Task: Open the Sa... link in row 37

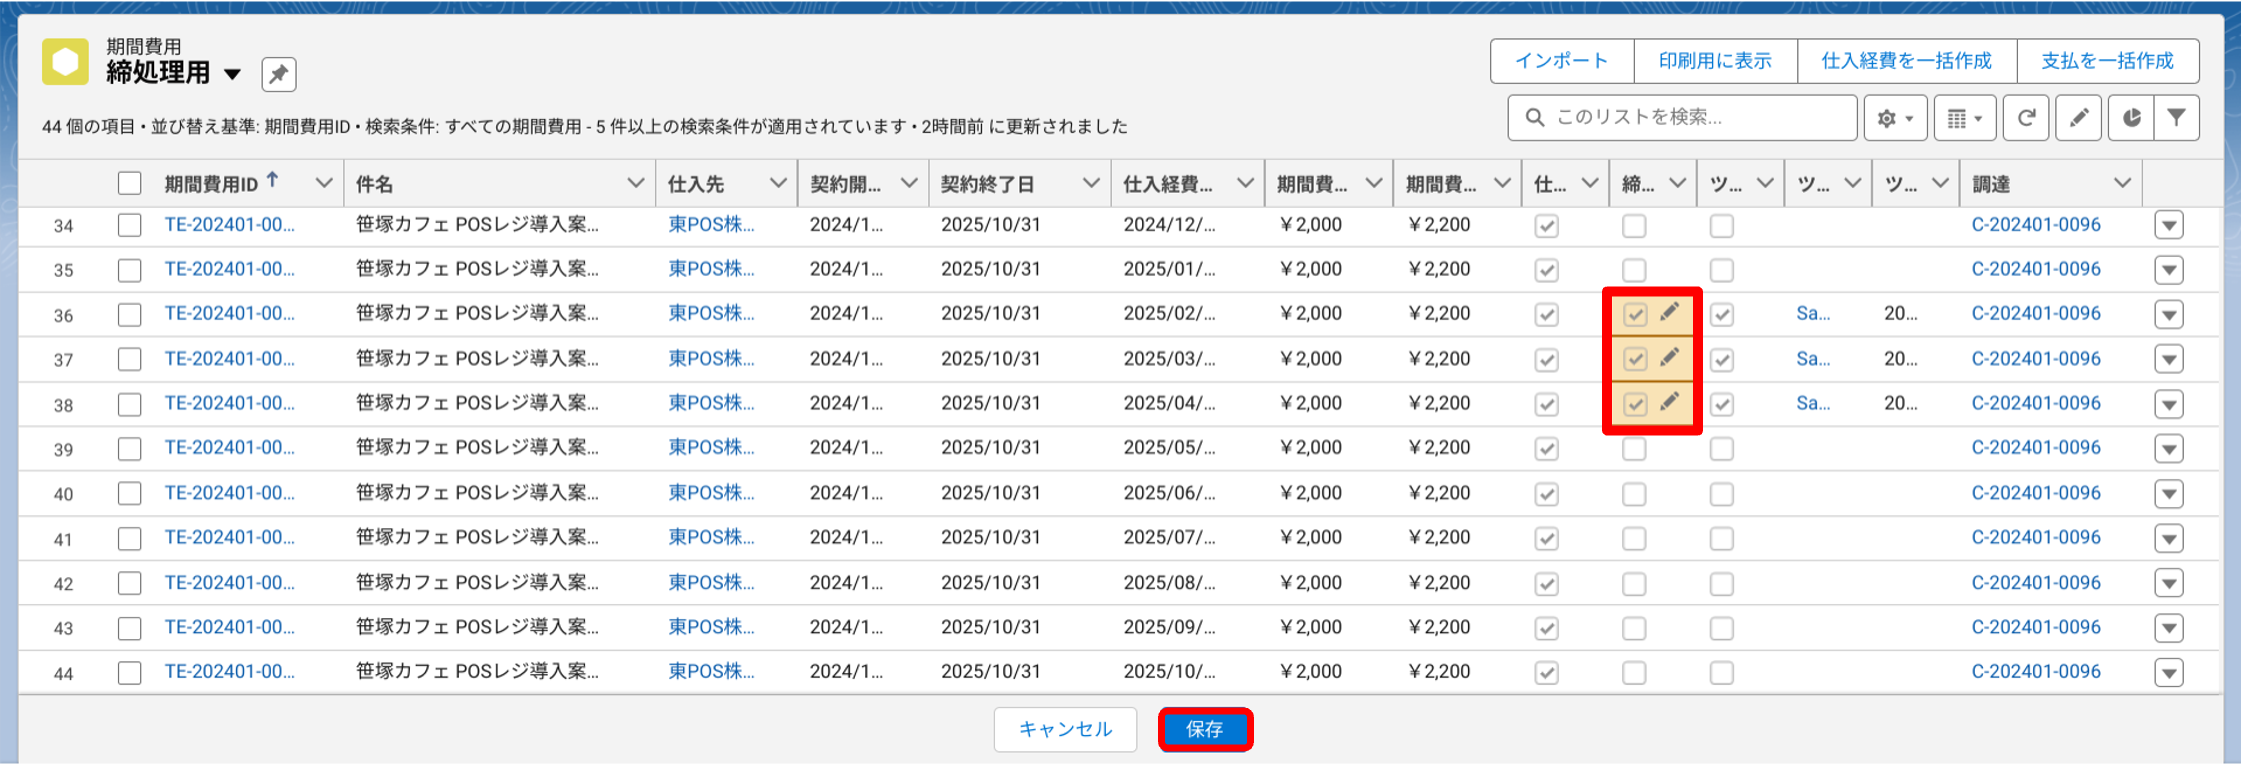Action: click(x=1813, y=358)
